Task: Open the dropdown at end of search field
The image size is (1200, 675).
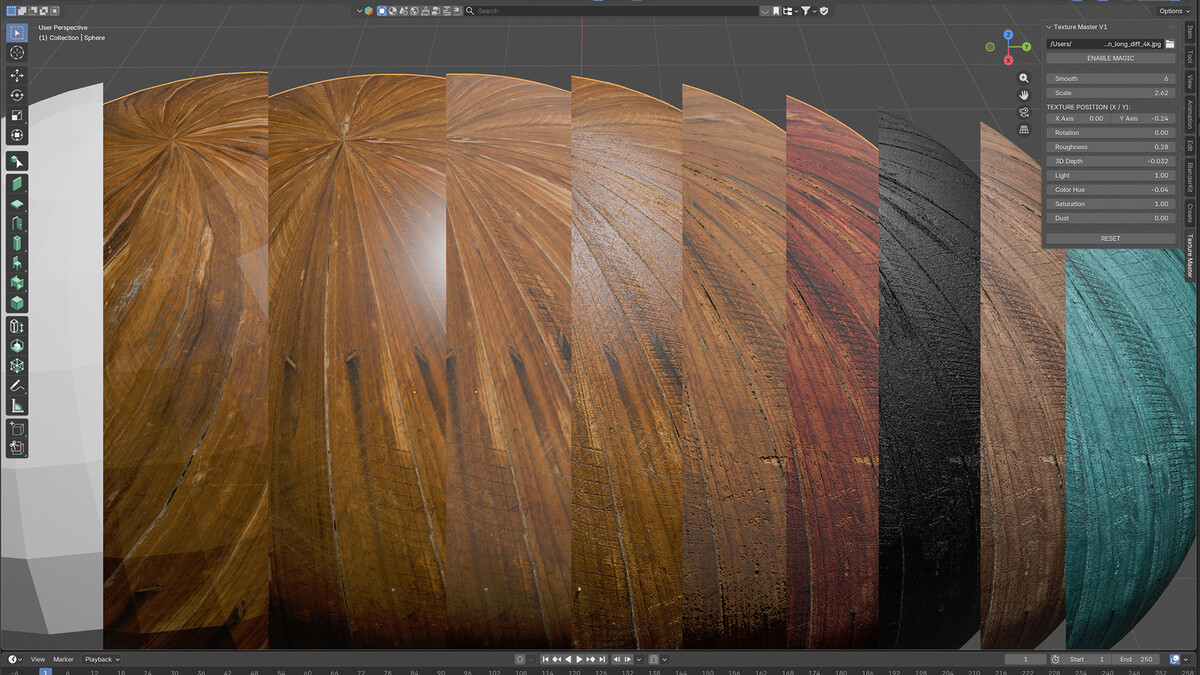Action: point(765,11)
